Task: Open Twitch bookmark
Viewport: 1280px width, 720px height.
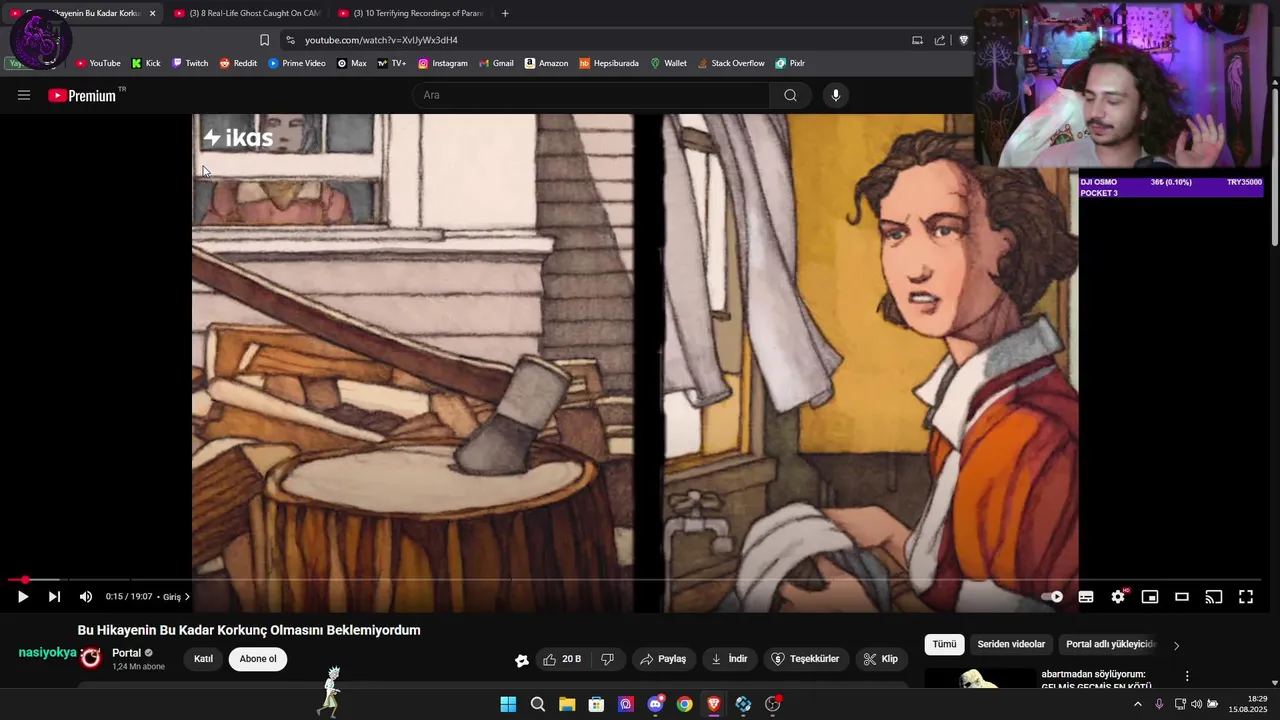Action: [x=190, y=63]
